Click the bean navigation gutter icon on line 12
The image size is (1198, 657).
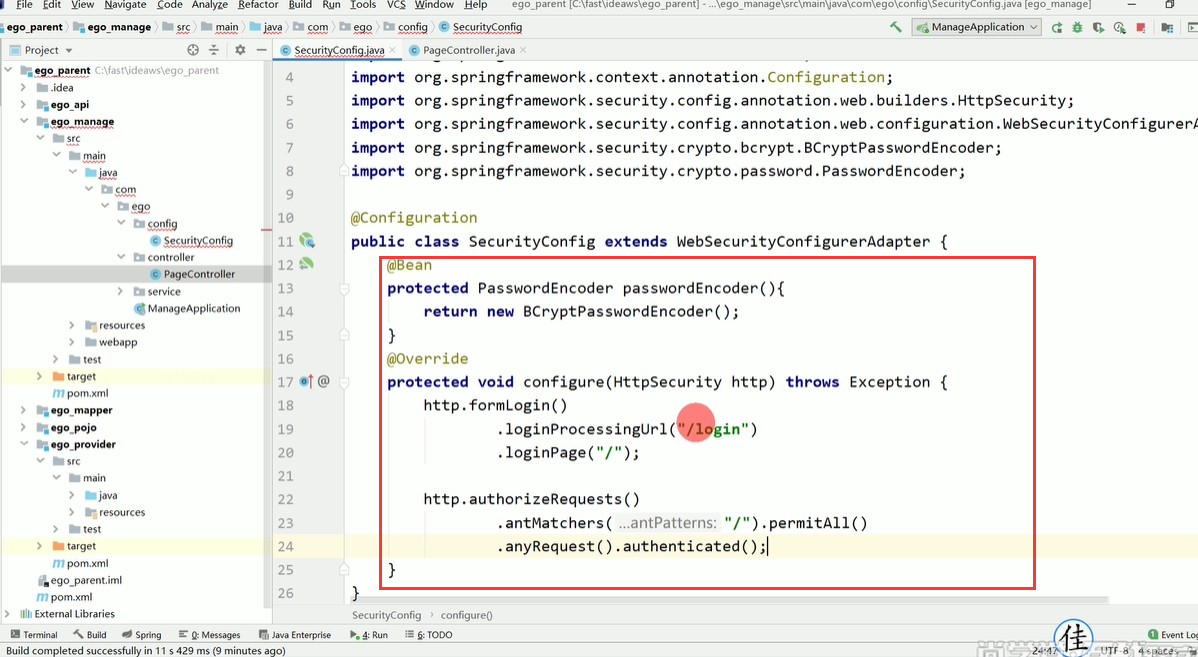(x=306, y=264)
